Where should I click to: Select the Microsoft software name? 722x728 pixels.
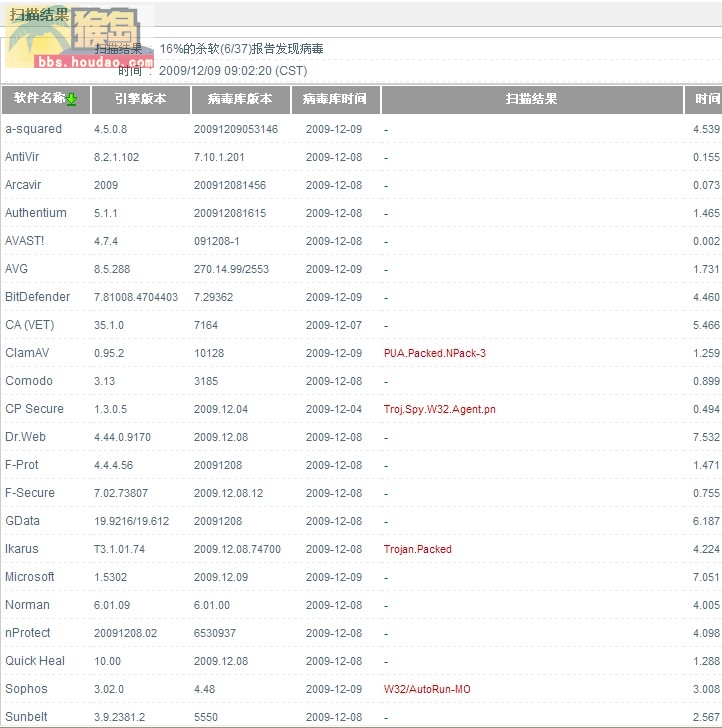(x=30, y=577)
